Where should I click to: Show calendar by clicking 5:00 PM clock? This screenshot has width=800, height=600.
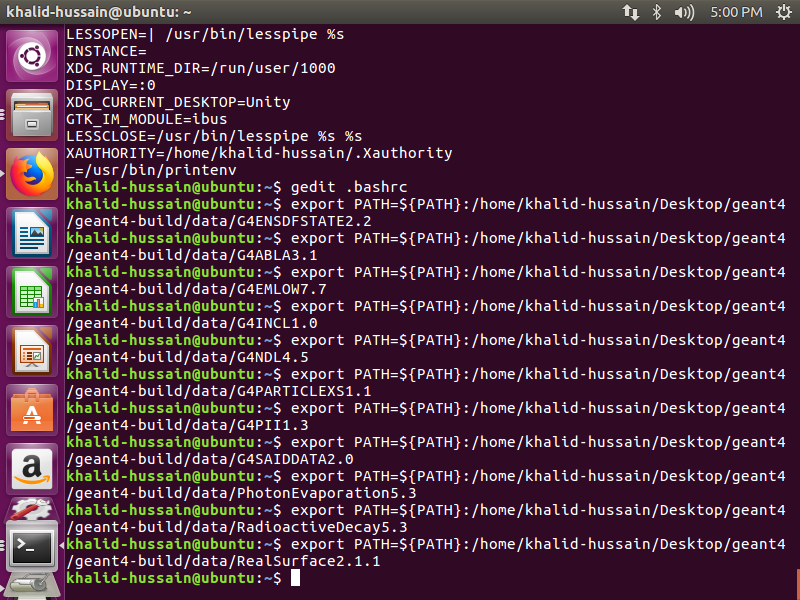click(x=738, y=12)
